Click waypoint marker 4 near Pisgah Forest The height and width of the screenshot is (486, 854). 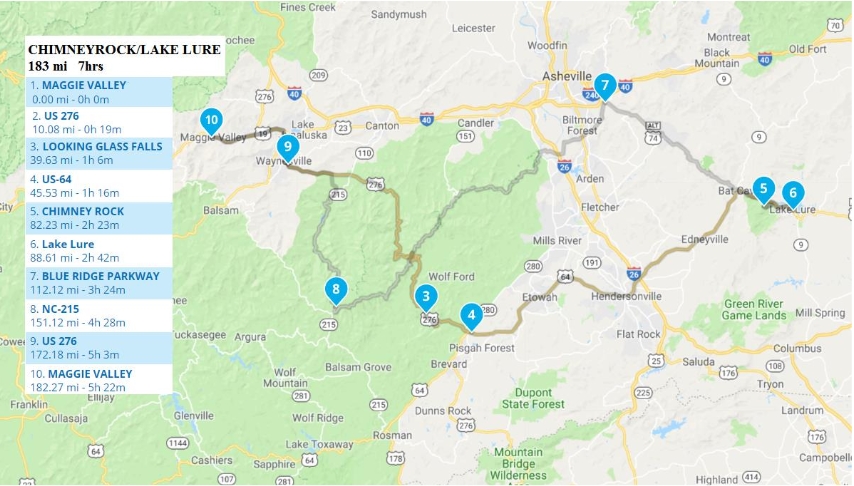click(x=471, y=317)
